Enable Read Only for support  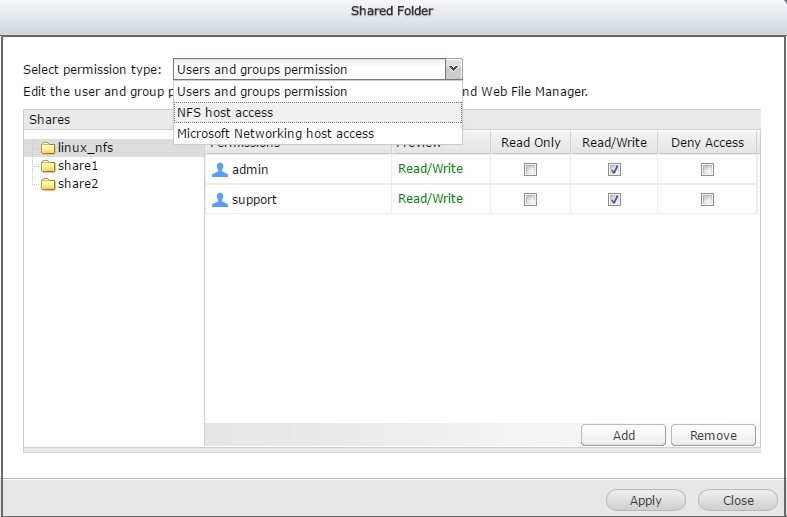[530, 200]
